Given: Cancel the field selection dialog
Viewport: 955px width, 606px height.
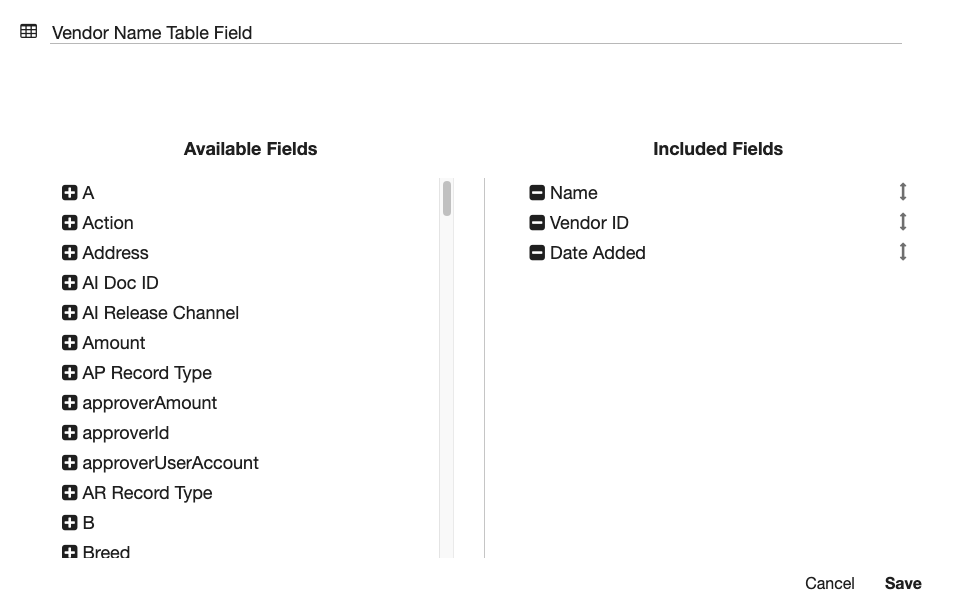Looking at the screenshot, I should click(x=829, y=583).
